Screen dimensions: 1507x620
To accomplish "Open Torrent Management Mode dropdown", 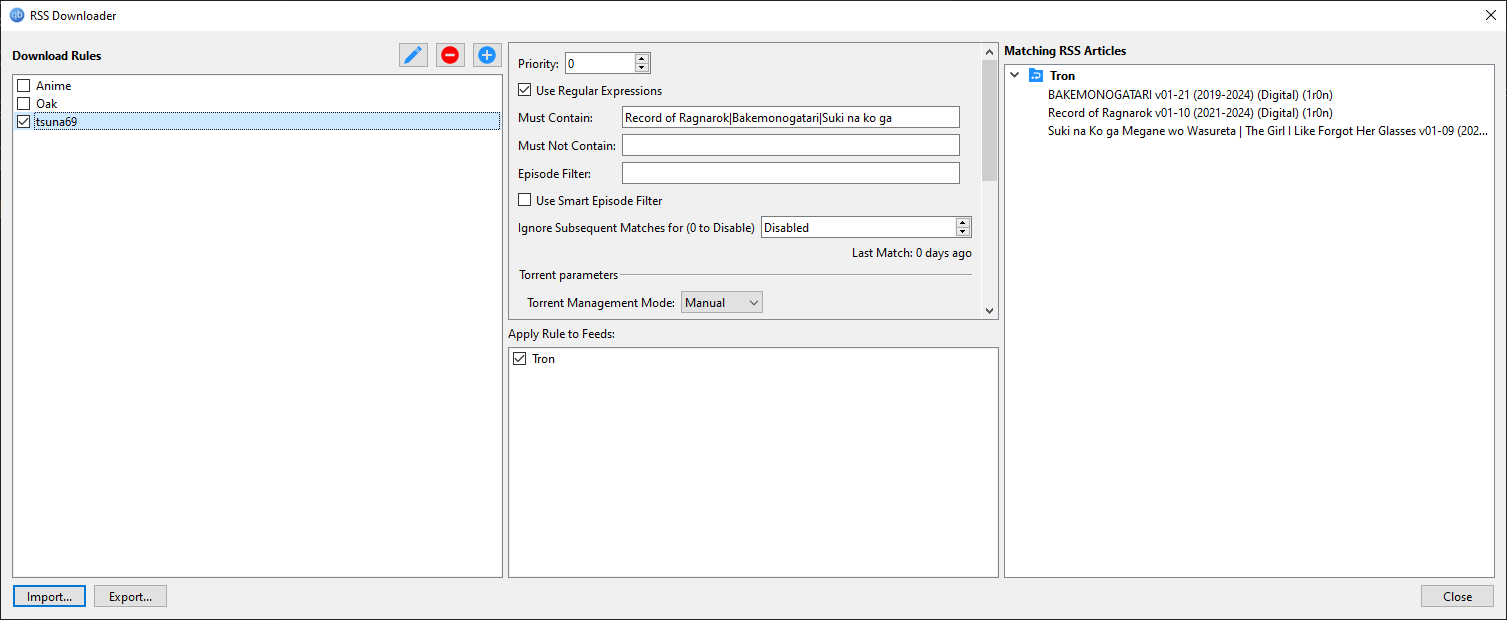I will [721, 302].
